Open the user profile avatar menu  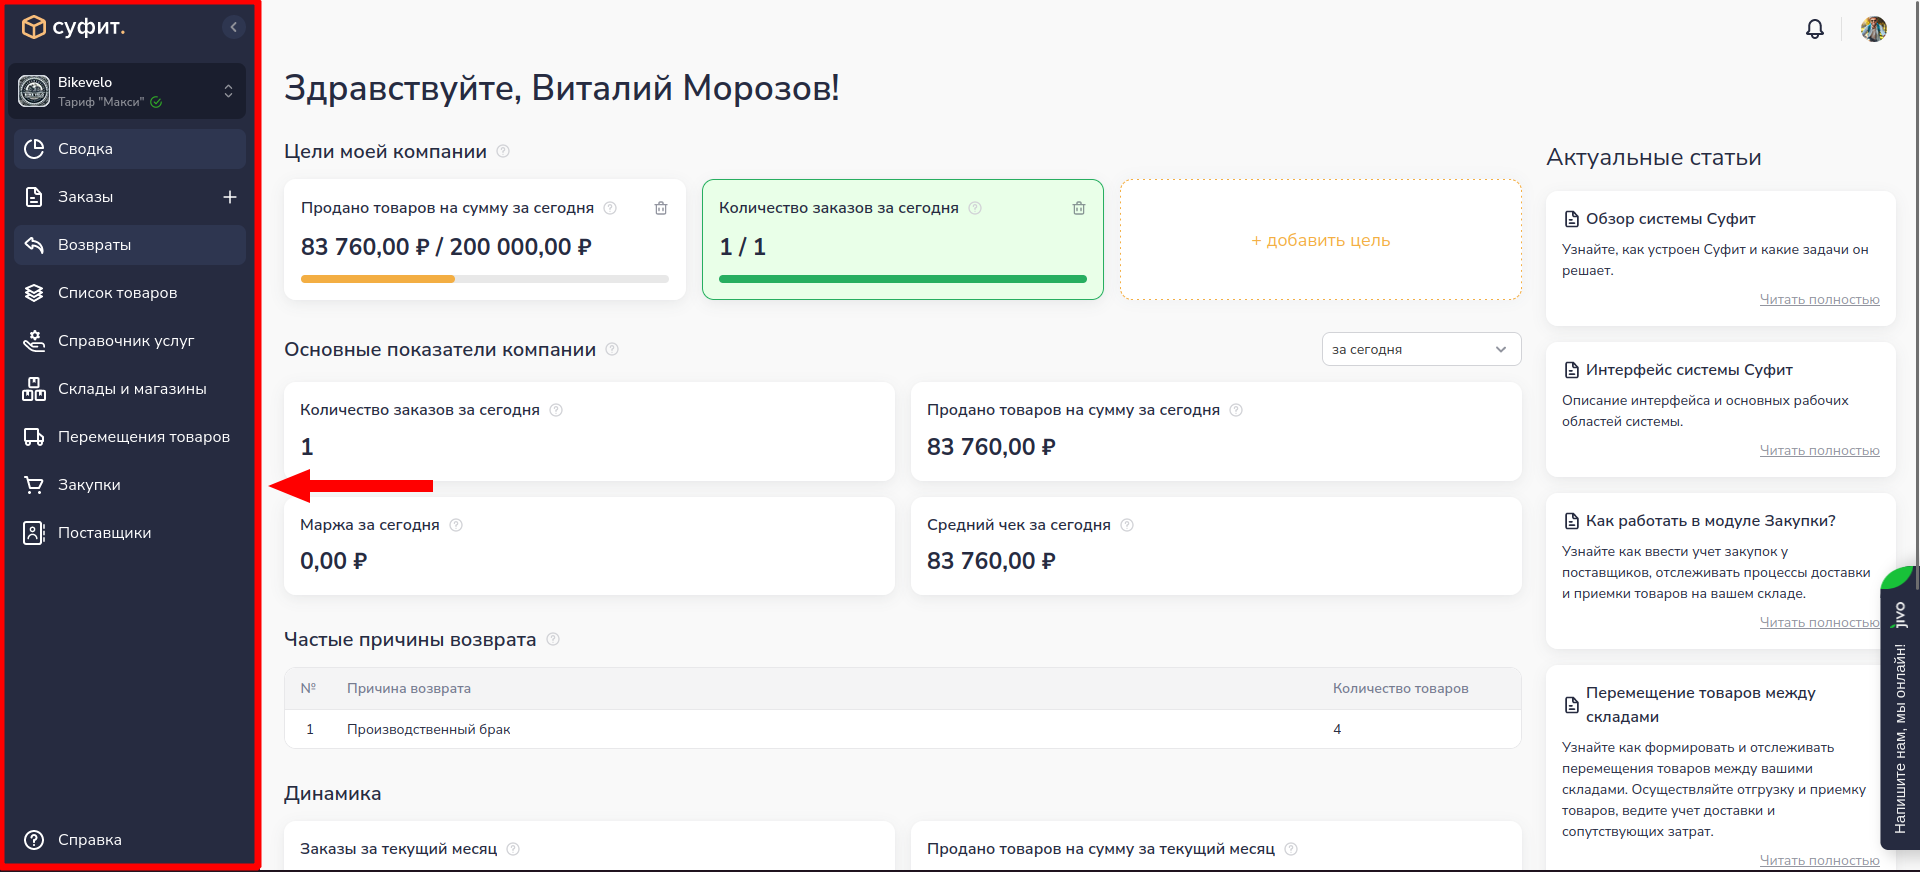tap(1874, 29)
